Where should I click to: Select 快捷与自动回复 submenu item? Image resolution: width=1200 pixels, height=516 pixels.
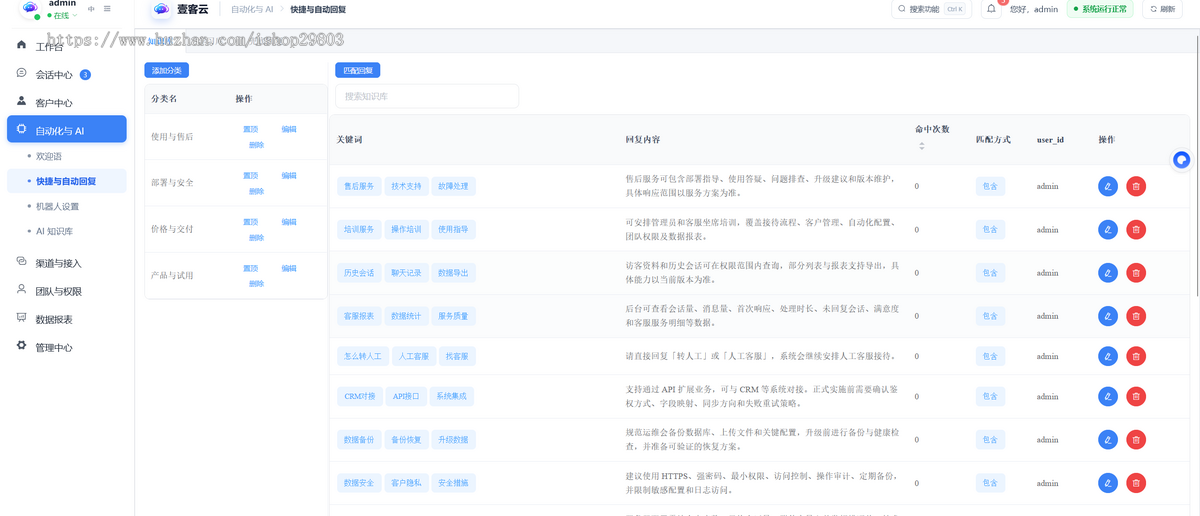(67, 181)
